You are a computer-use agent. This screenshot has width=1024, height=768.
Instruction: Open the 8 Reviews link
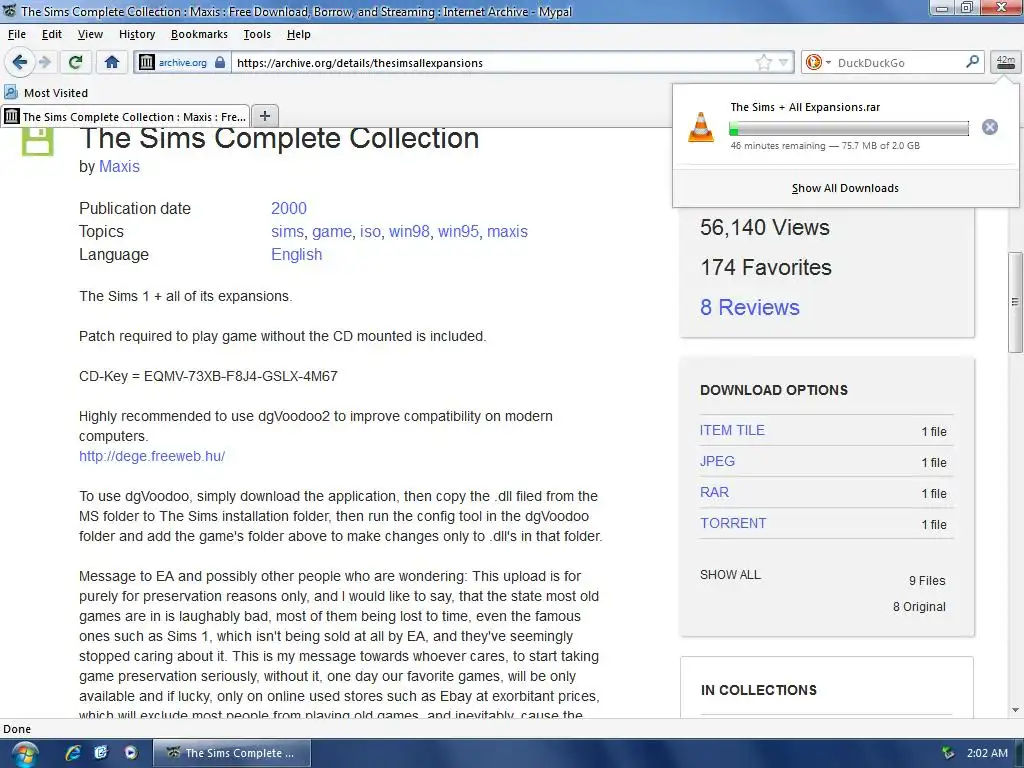(x=750, y=307)
